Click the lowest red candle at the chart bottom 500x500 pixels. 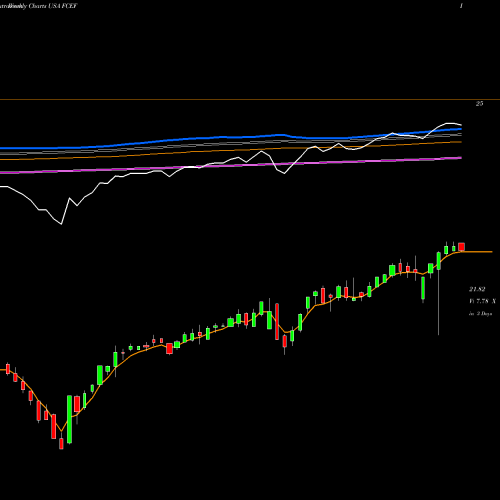click(x=61, y=444)
